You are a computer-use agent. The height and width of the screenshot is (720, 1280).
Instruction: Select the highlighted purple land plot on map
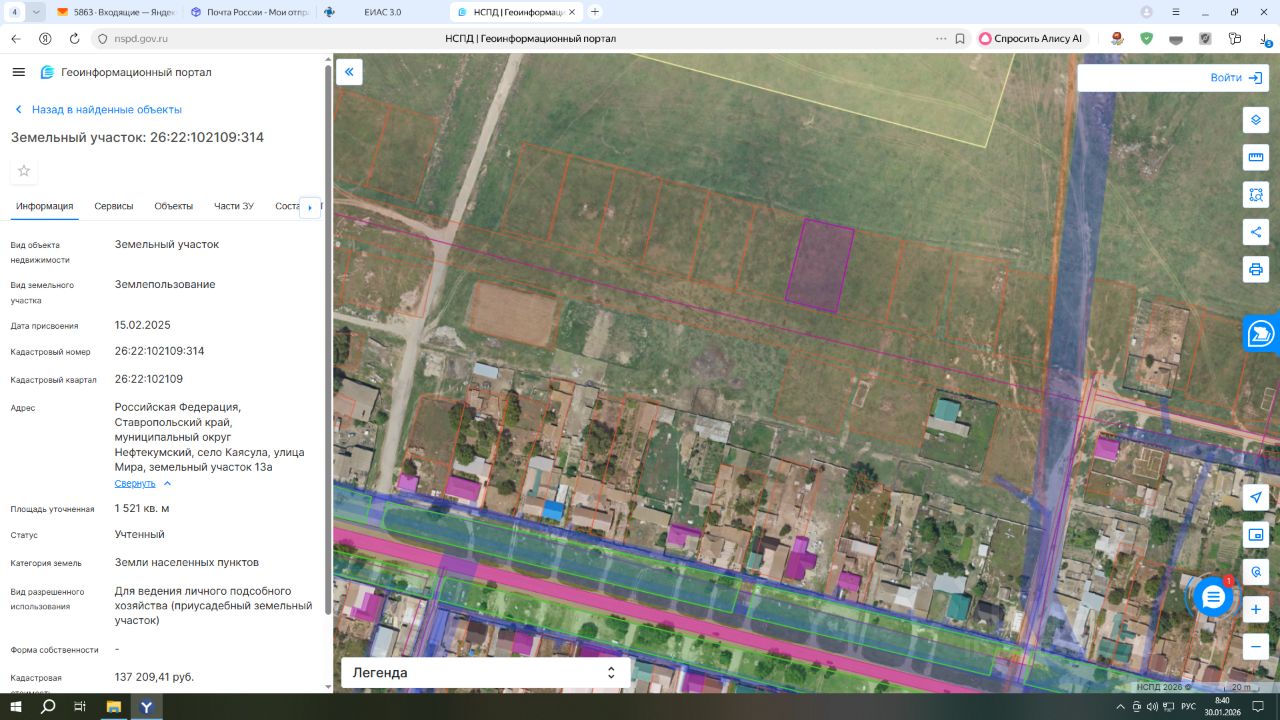(820, 267)
